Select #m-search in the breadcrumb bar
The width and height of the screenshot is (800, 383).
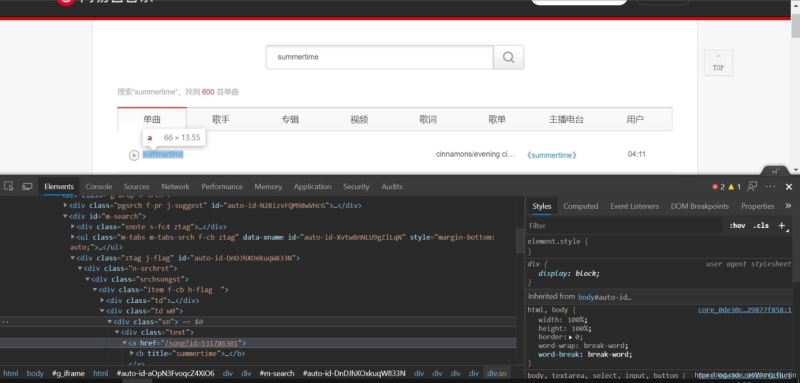(277, 373)
